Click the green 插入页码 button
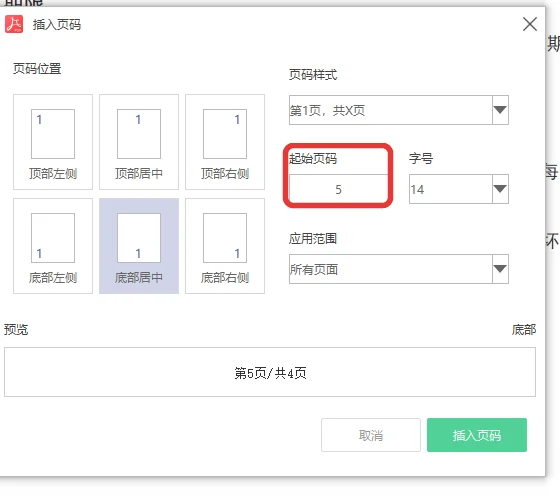This screenshot has height=500, width=560. click(477, 435)
